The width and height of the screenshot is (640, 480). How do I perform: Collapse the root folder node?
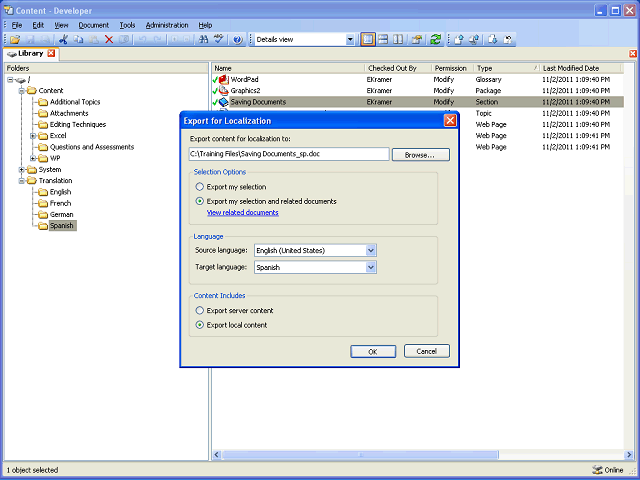(11, 80)
